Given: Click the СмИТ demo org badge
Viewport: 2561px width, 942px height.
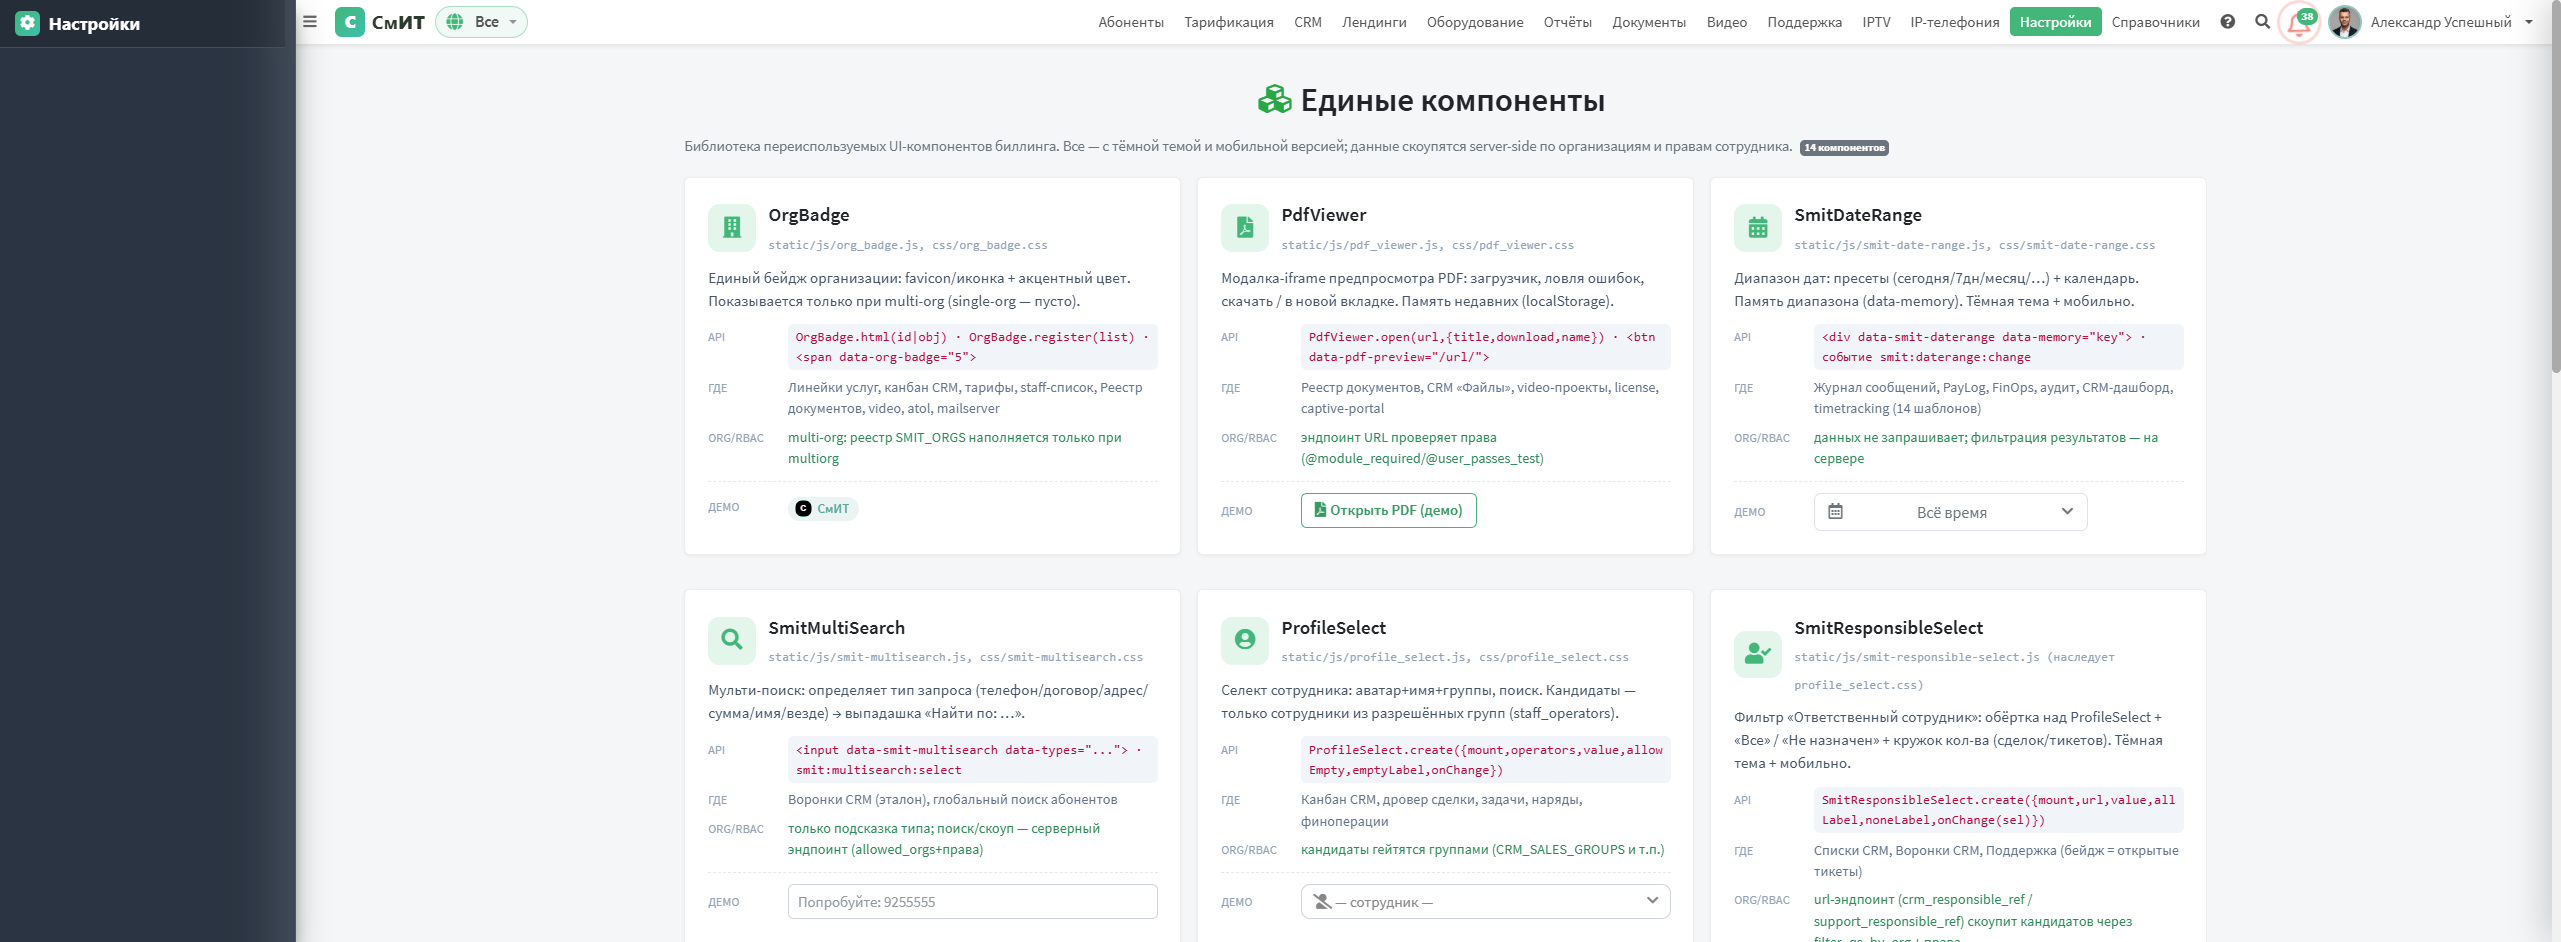Looking at the screenshot, I should [823, 509].
